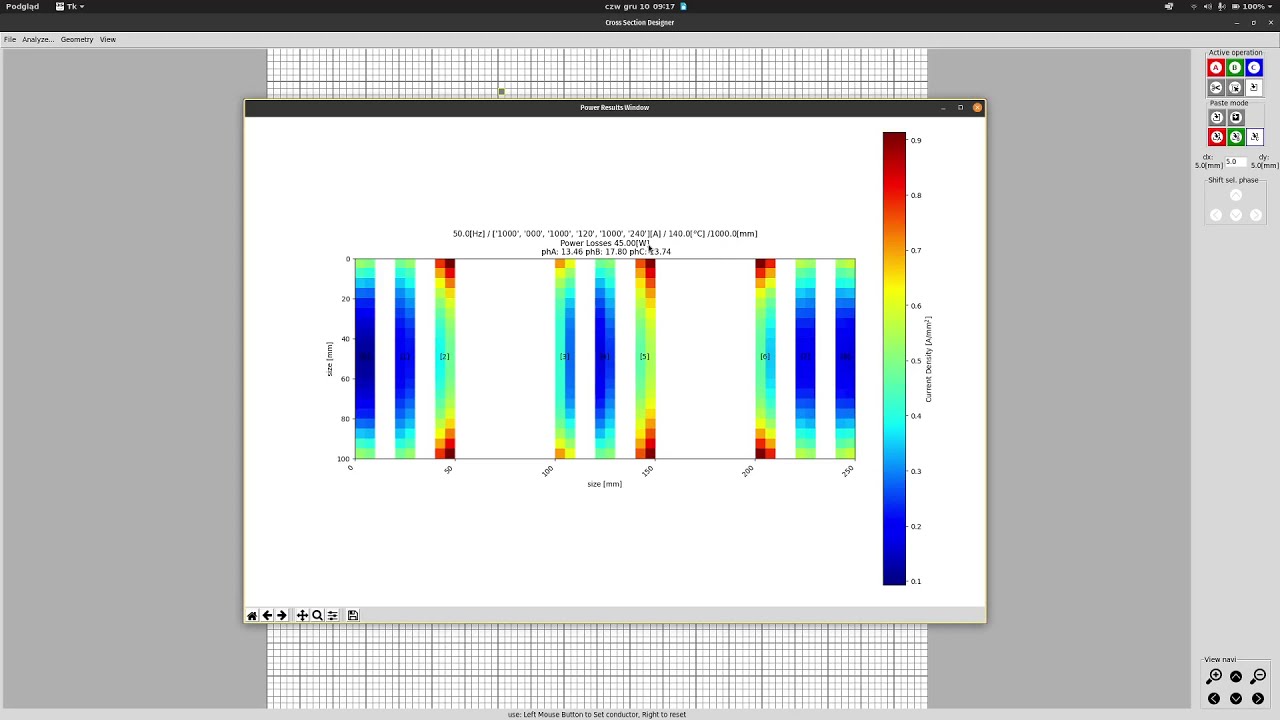
Task: Select phase A as active operation
Action: (1216, 68)
